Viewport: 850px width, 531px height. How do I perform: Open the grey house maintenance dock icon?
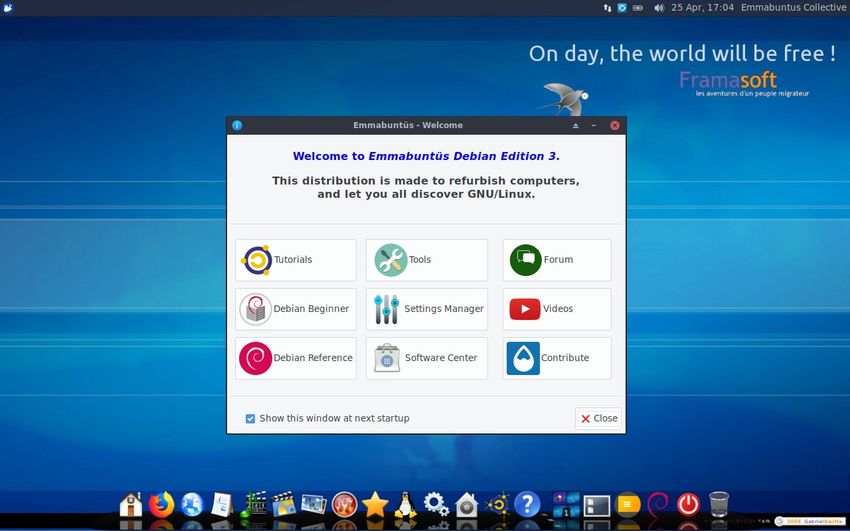(466, 504)
